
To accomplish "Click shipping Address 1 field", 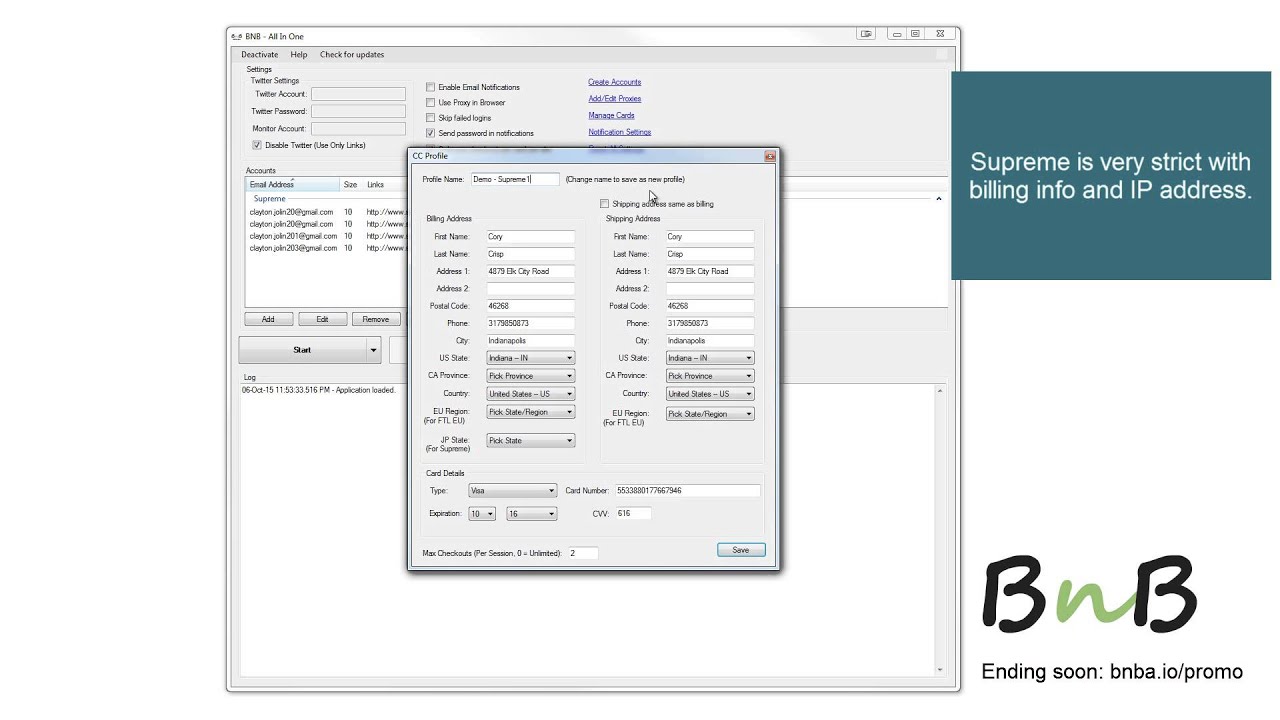I will point(710,271).
